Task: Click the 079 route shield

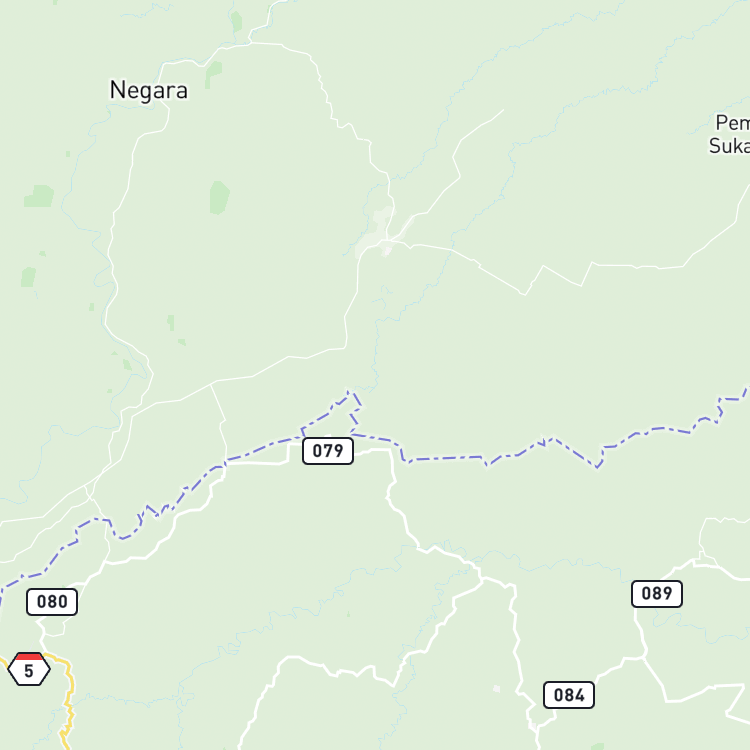Action: coord(328,451)
